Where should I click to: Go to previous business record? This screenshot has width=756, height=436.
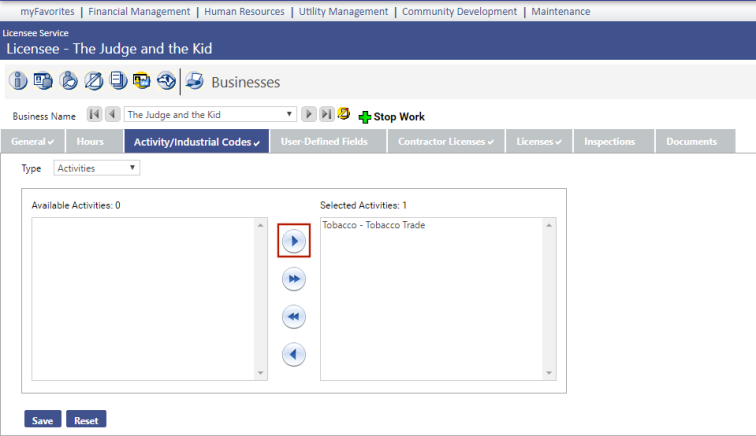pos(112,115)
